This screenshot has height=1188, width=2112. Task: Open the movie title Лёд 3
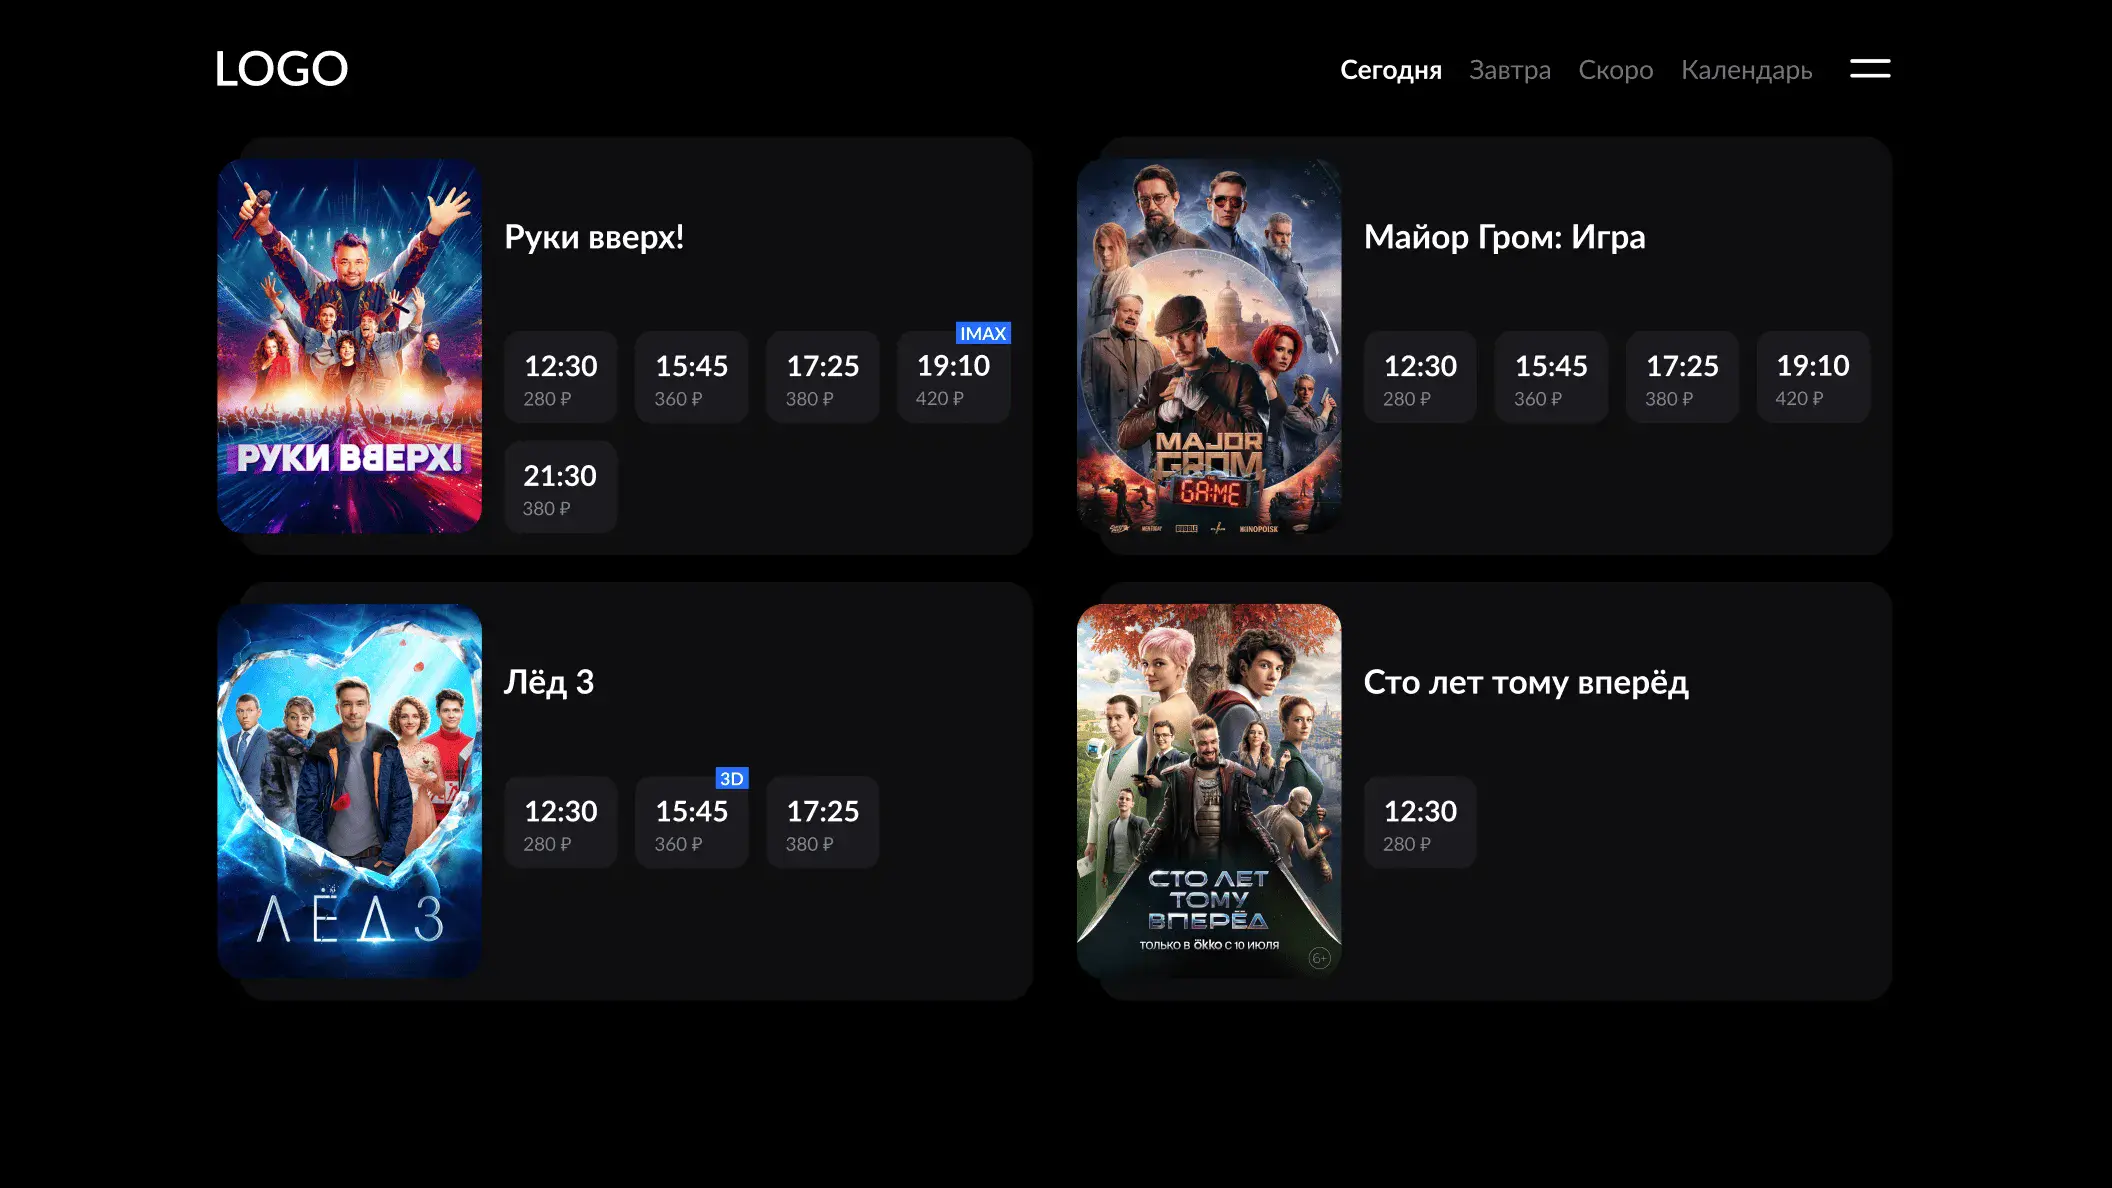pyautogui.click(x=549, y=682)
